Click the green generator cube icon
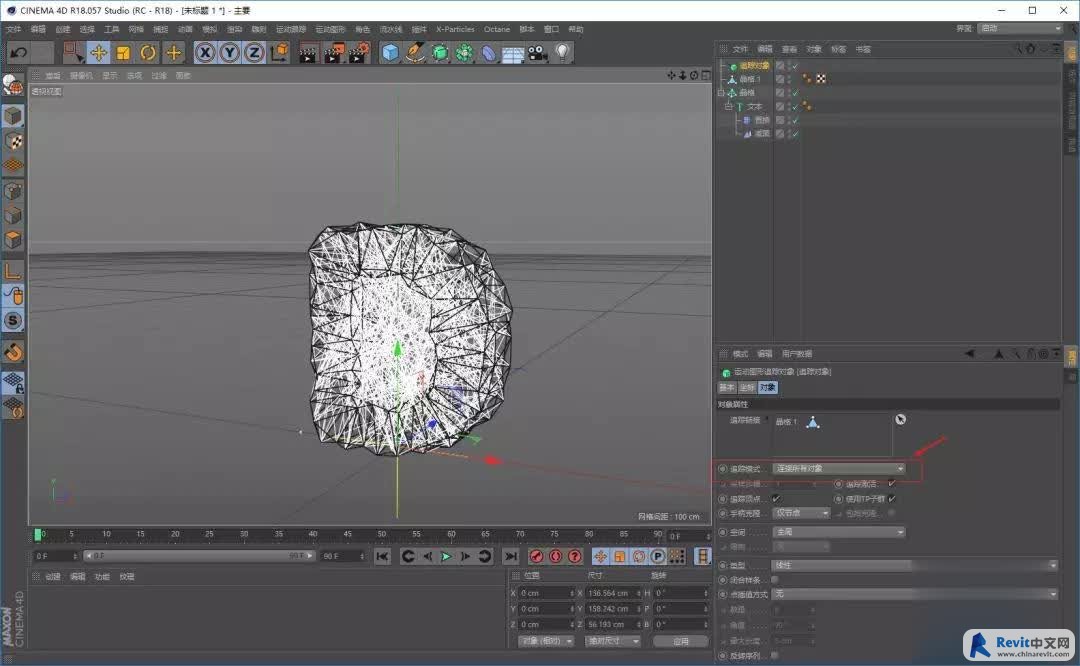Viewport: 1080px width, 666px height. [439, 52]
